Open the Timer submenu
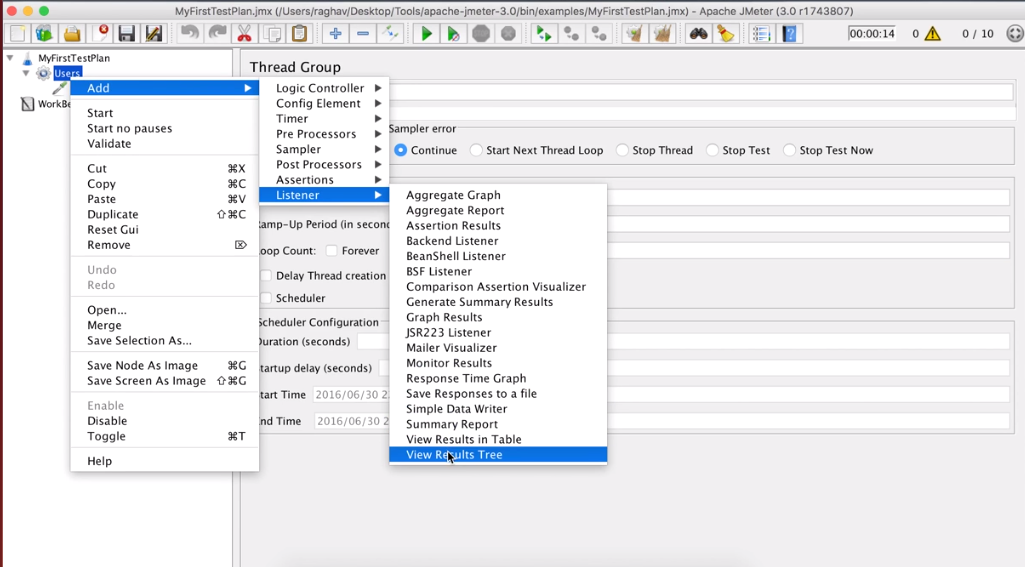Screen dimensions: 1025x567 tap(324, 118)
